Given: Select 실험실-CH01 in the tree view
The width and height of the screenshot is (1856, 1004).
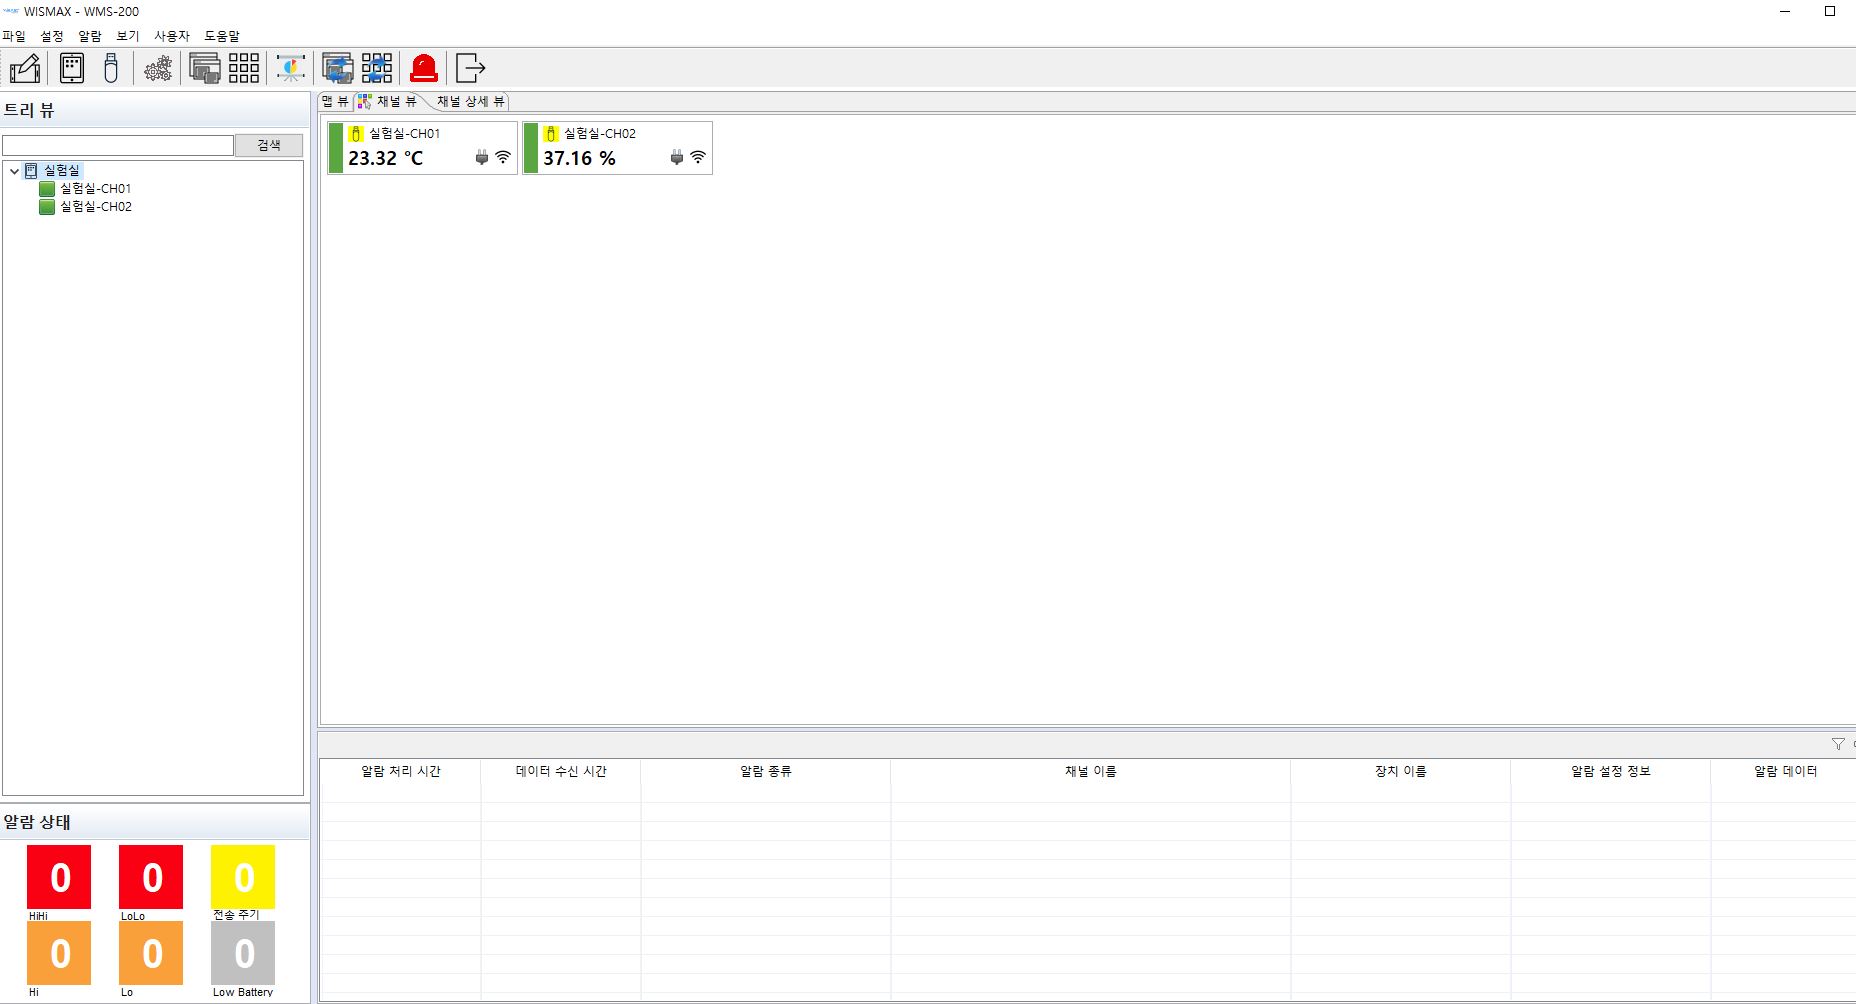Looking at the screenshot, I should tap(95, 189).
